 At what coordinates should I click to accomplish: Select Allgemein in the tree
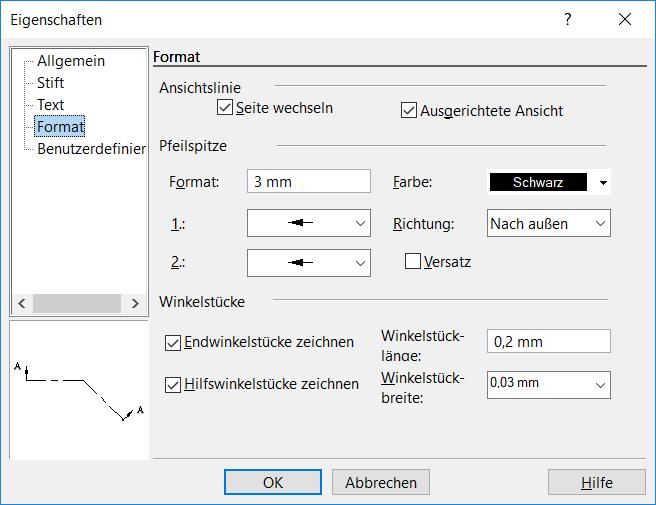(71, 61)
